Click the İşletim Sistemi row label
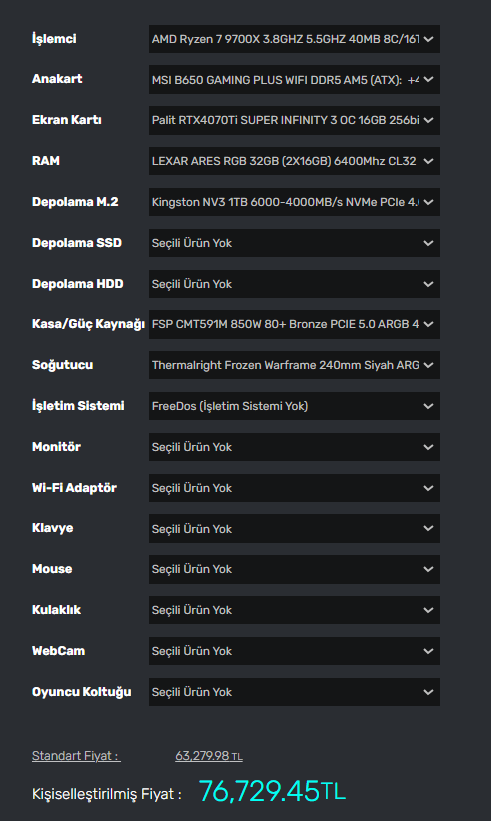Screen dimensions: 491x821 click(78, 406)
